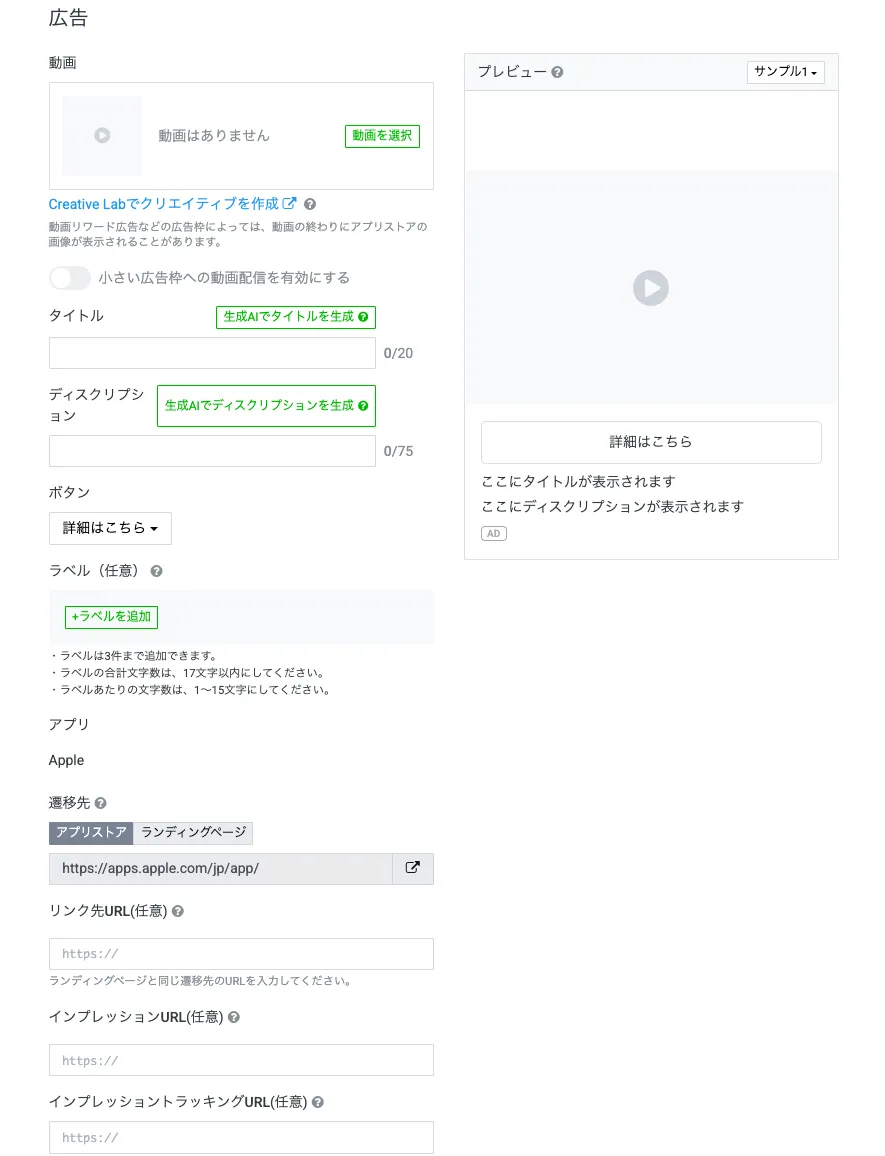Click help icon next to 遷移先

101,803
